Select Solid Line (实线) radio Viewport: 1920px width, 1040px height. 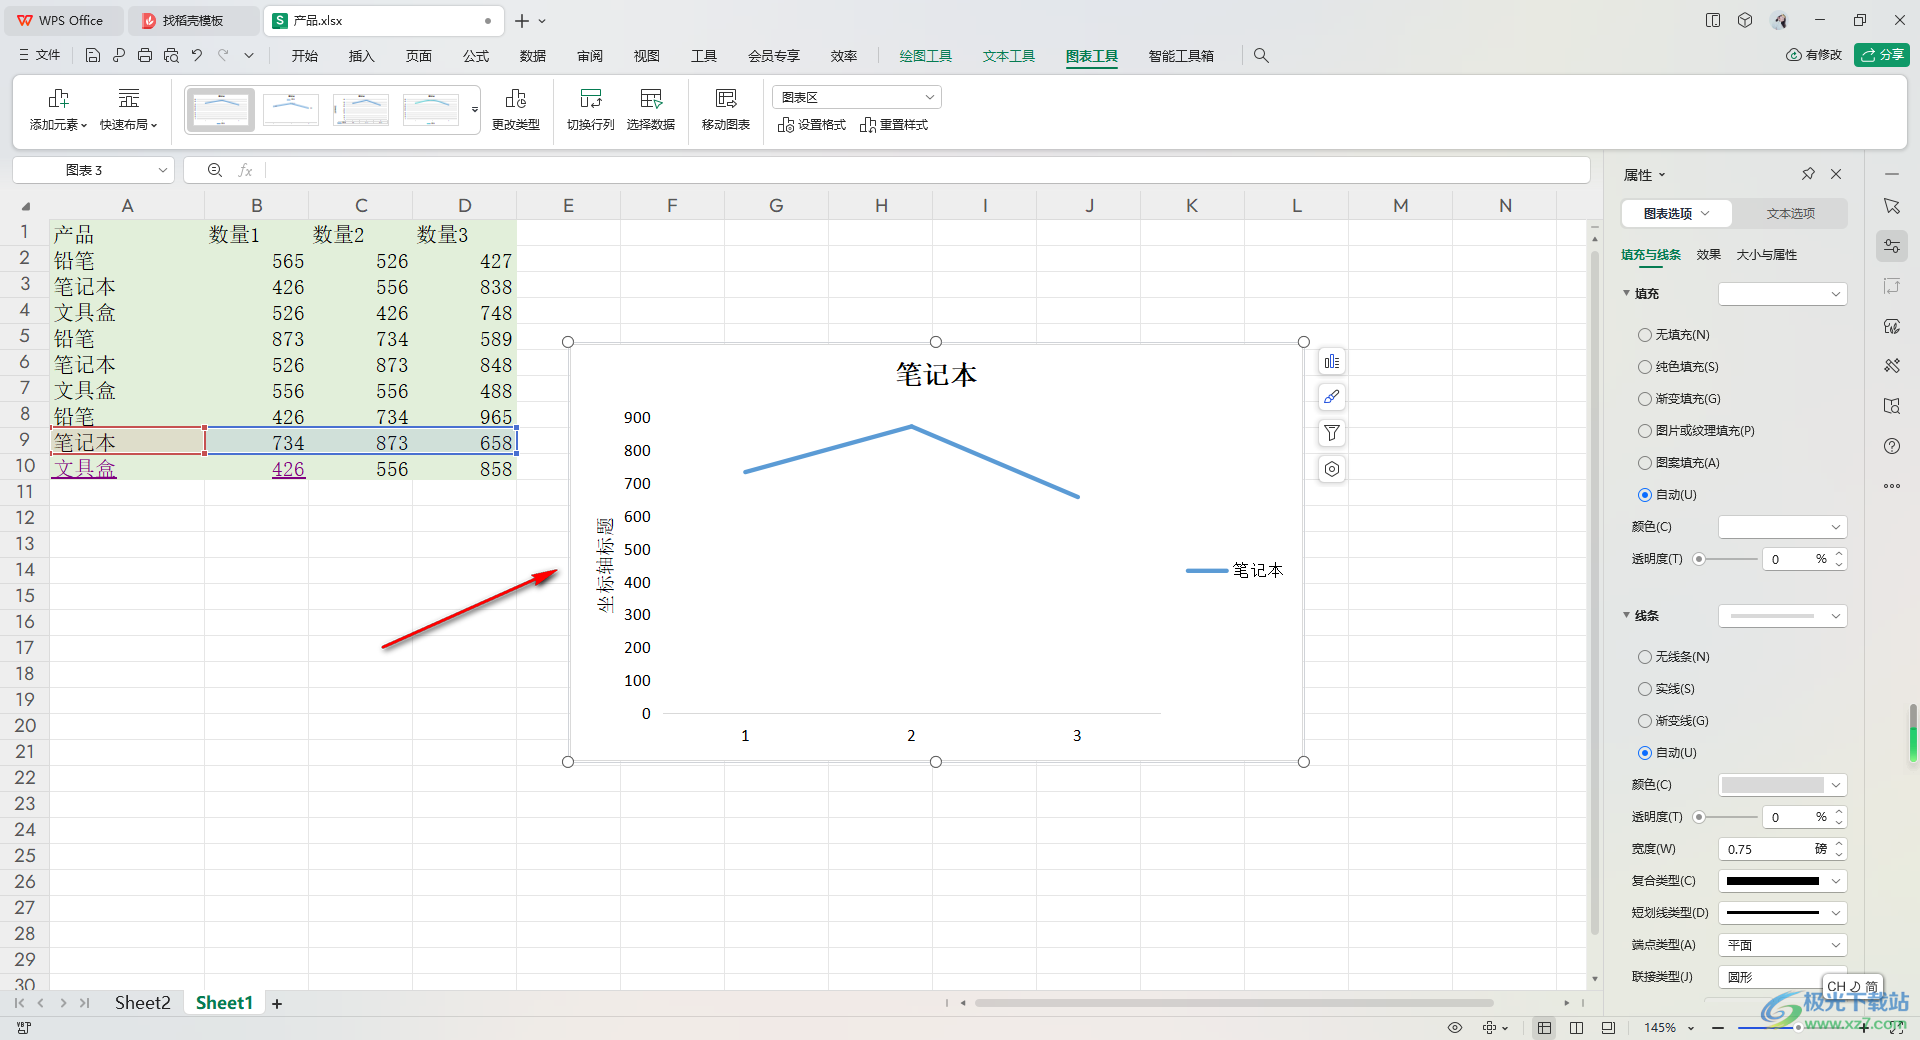click(1645, 689)
